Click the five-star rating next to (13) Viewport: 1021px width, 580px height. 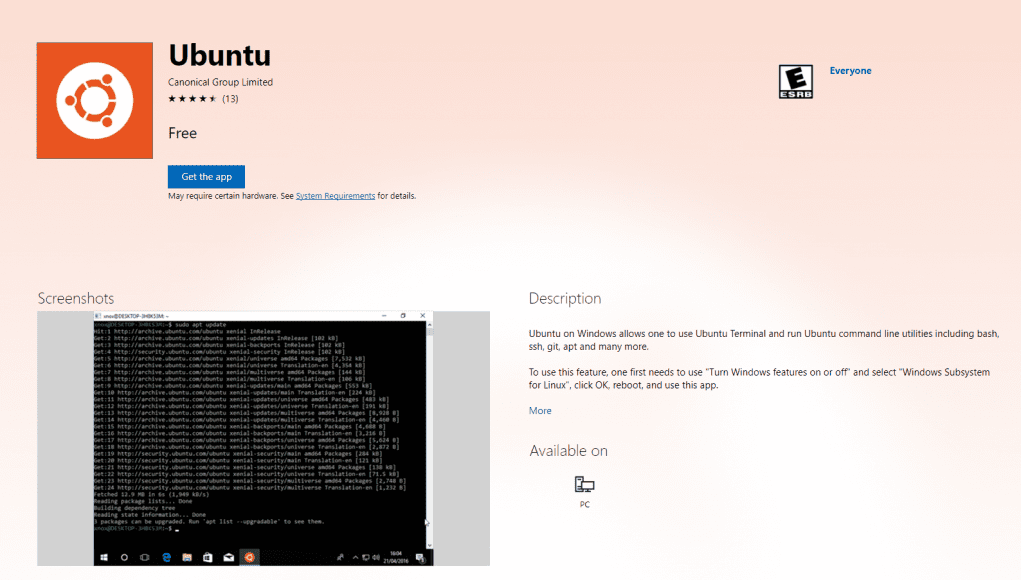tap(193, 99)
